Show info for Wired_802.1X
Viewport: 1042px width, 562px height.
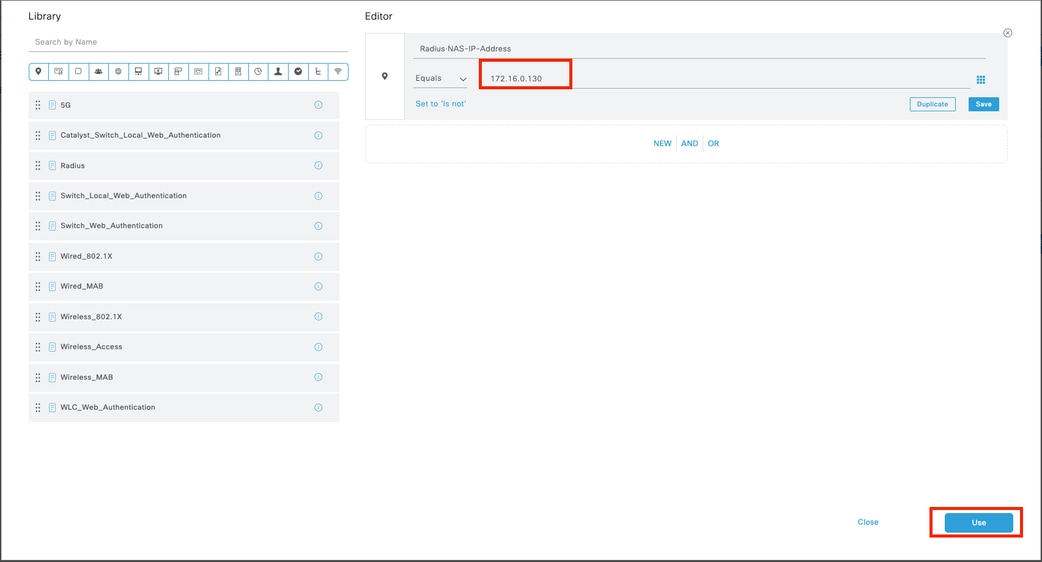point(318,256)
